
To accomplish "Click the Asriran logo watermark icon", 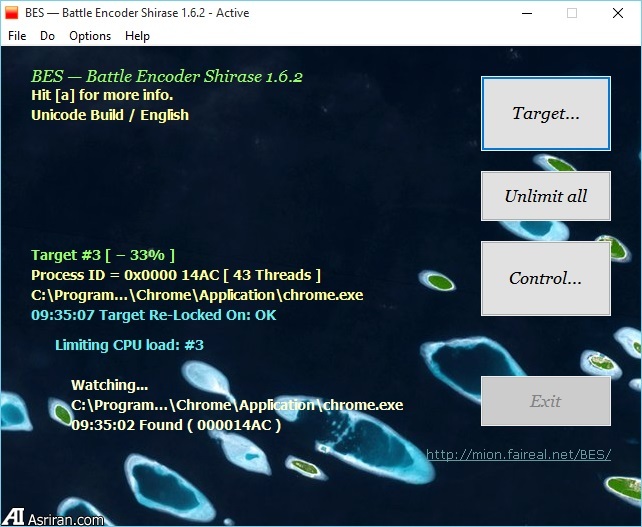I will coord(12,517).
